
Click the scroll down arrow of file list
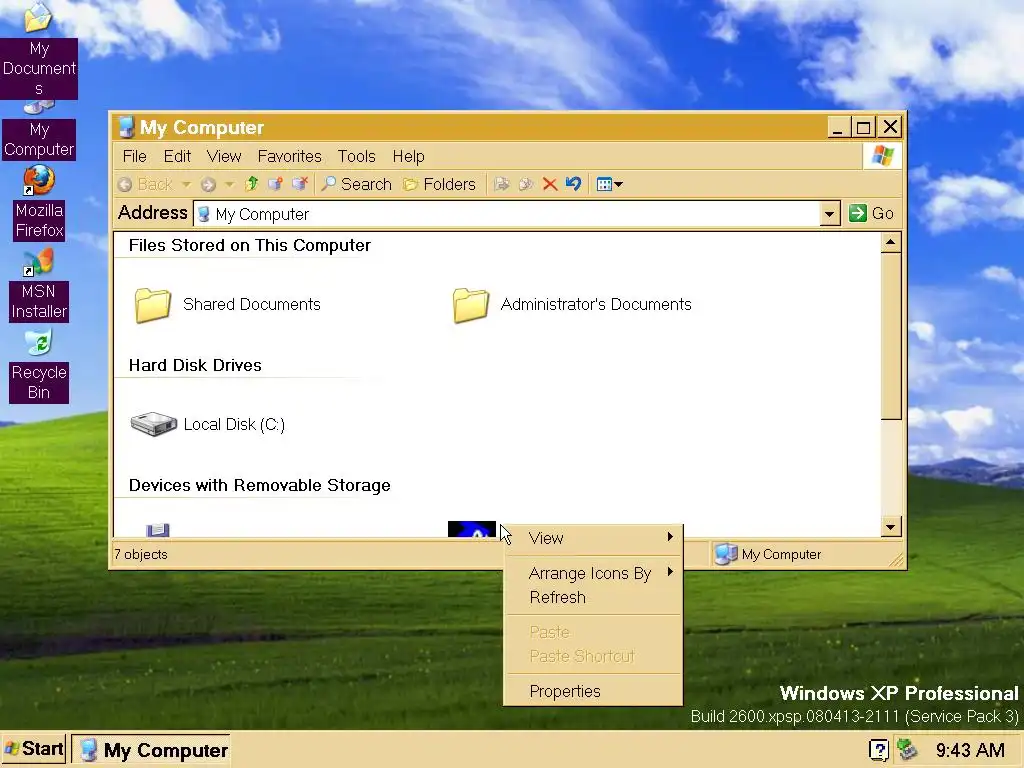(x=891, y=526)
